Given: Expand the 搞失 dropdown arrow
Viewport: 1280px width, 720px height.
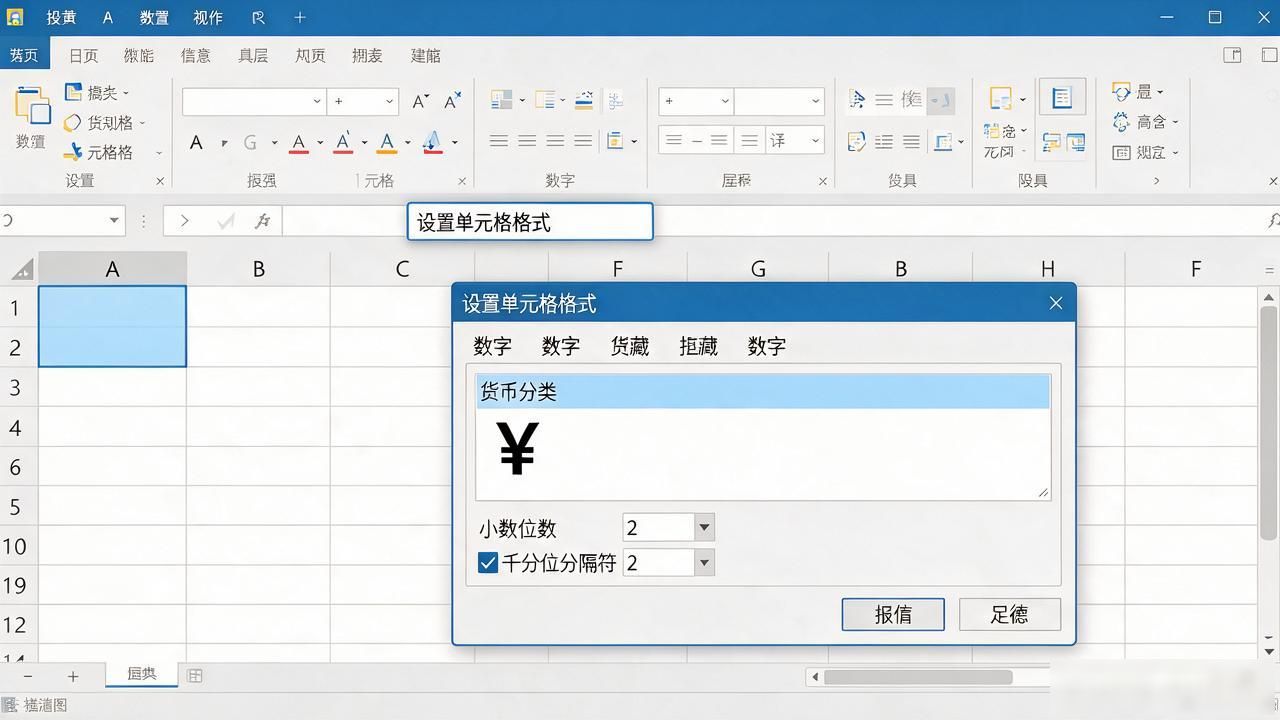Looking at the screenshot, I should pos(126,93).
